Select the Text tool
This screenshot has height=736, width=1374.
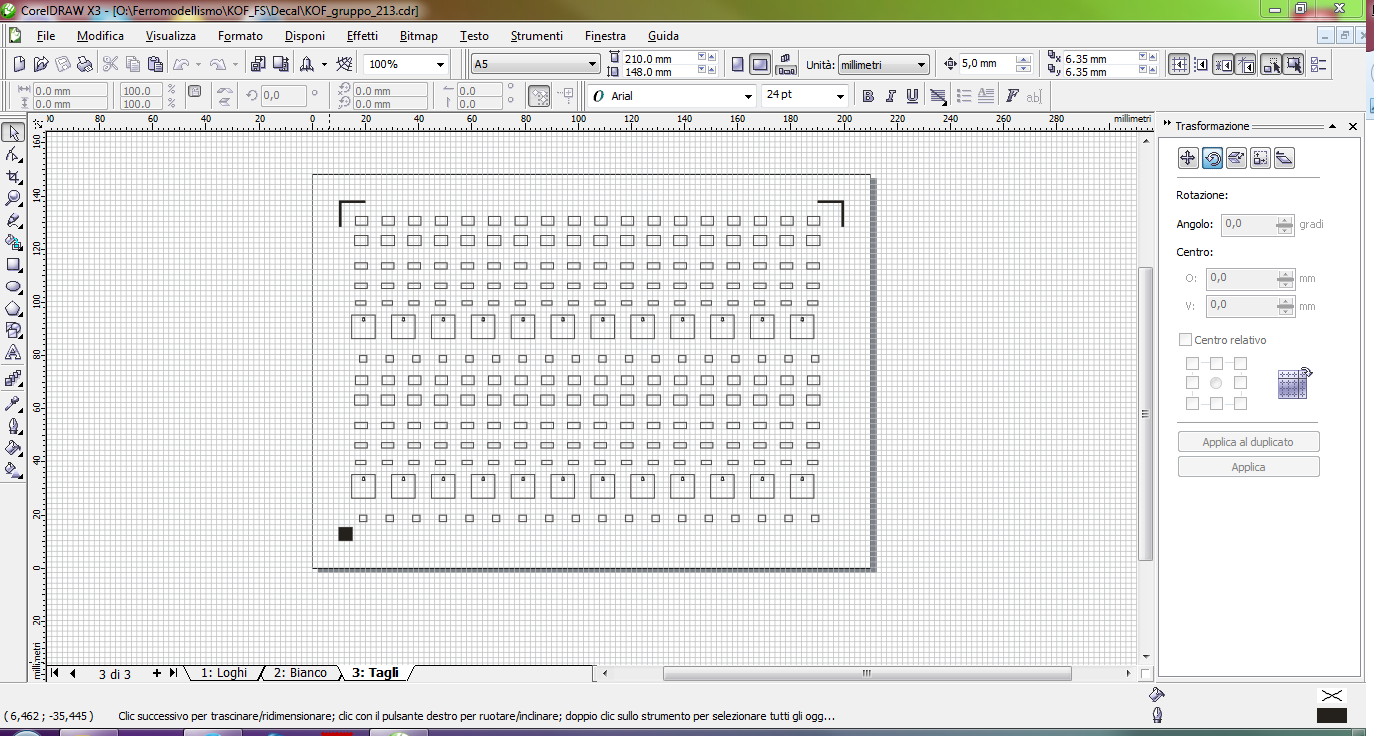pos(13,353)
